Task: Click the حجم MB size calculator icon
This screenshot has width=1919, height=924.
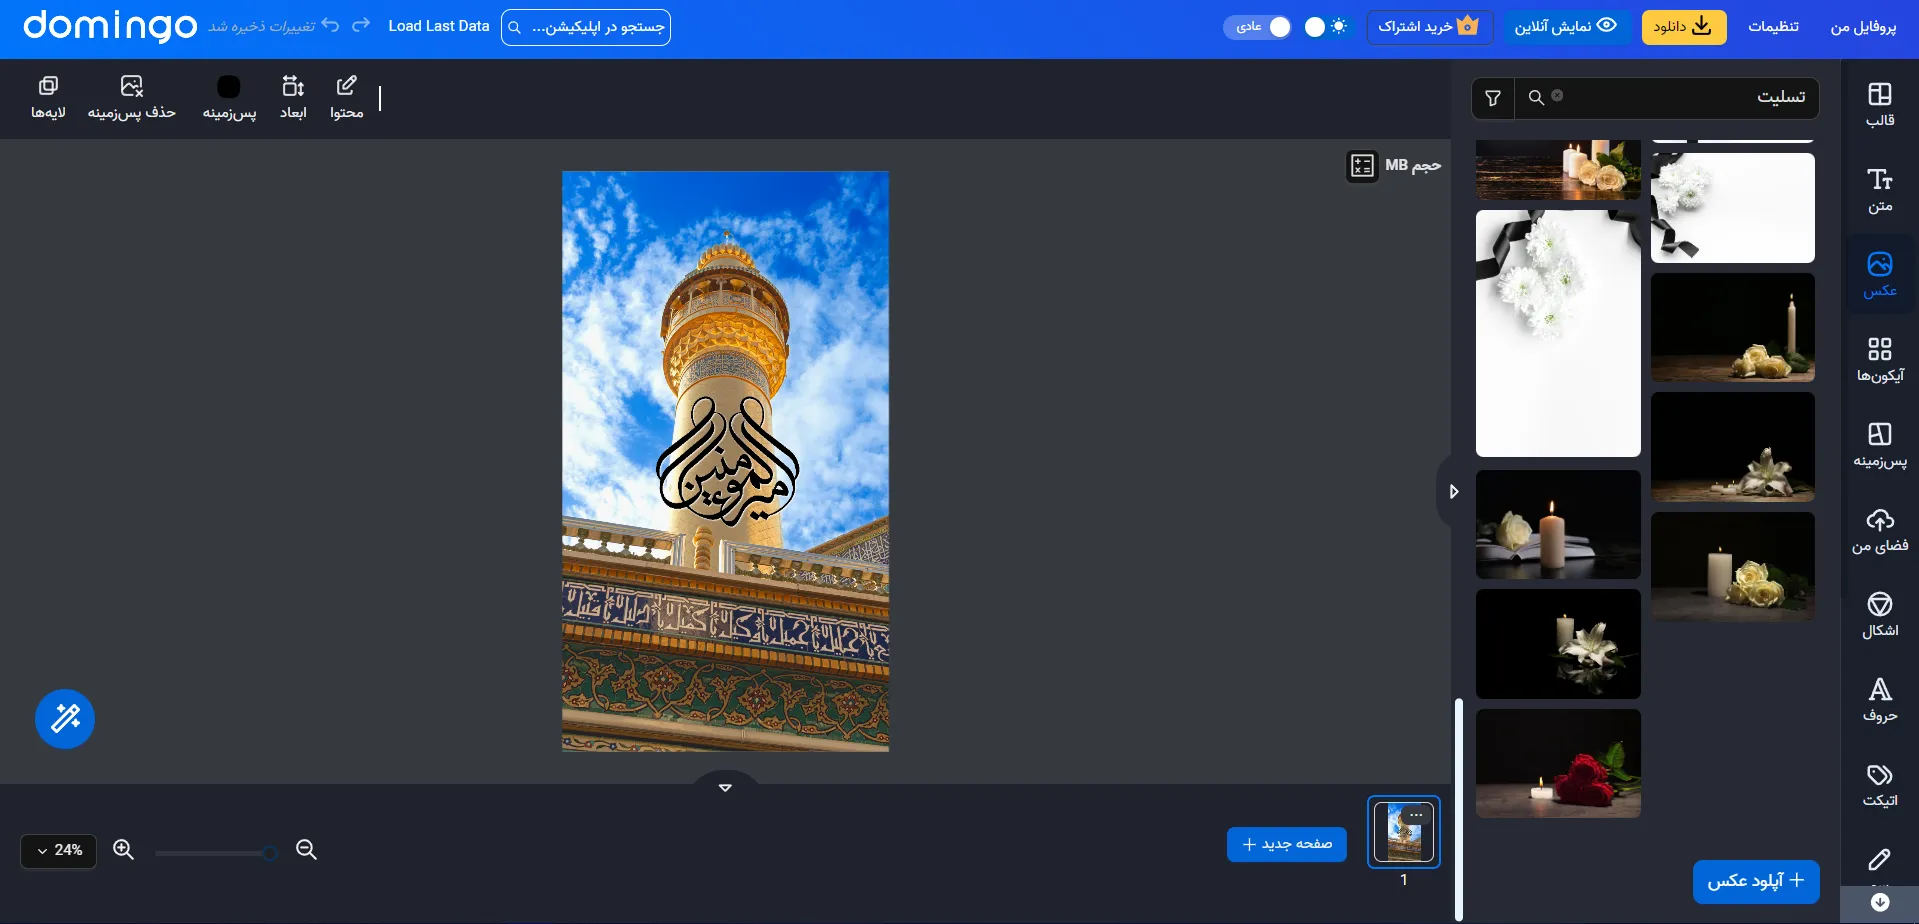Action: click(x=1362, y=165)
